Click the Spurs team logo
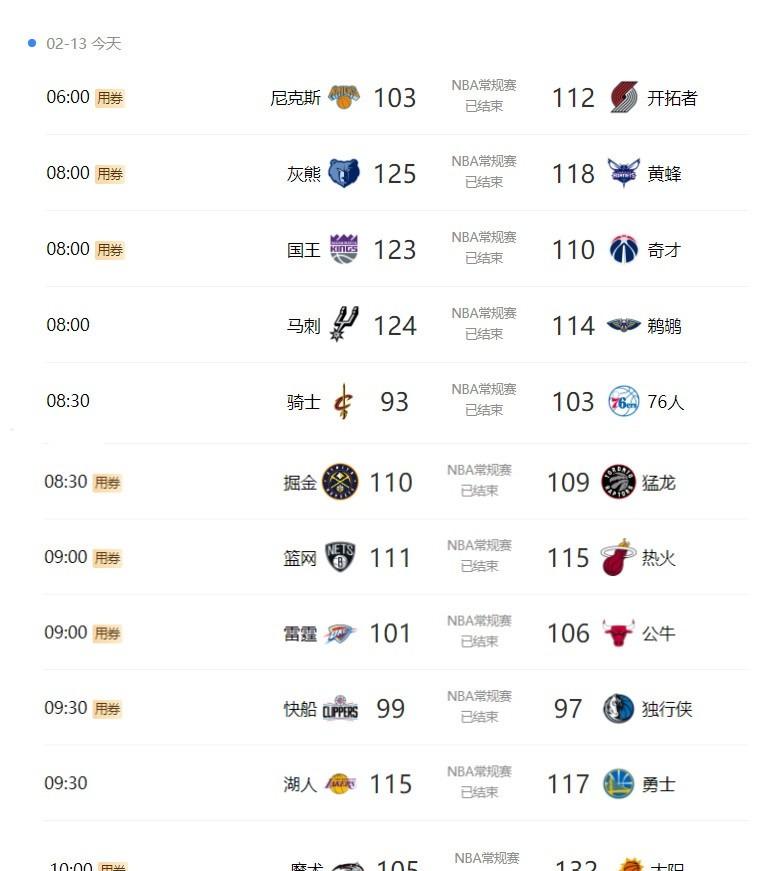 [x=344, y=324]
